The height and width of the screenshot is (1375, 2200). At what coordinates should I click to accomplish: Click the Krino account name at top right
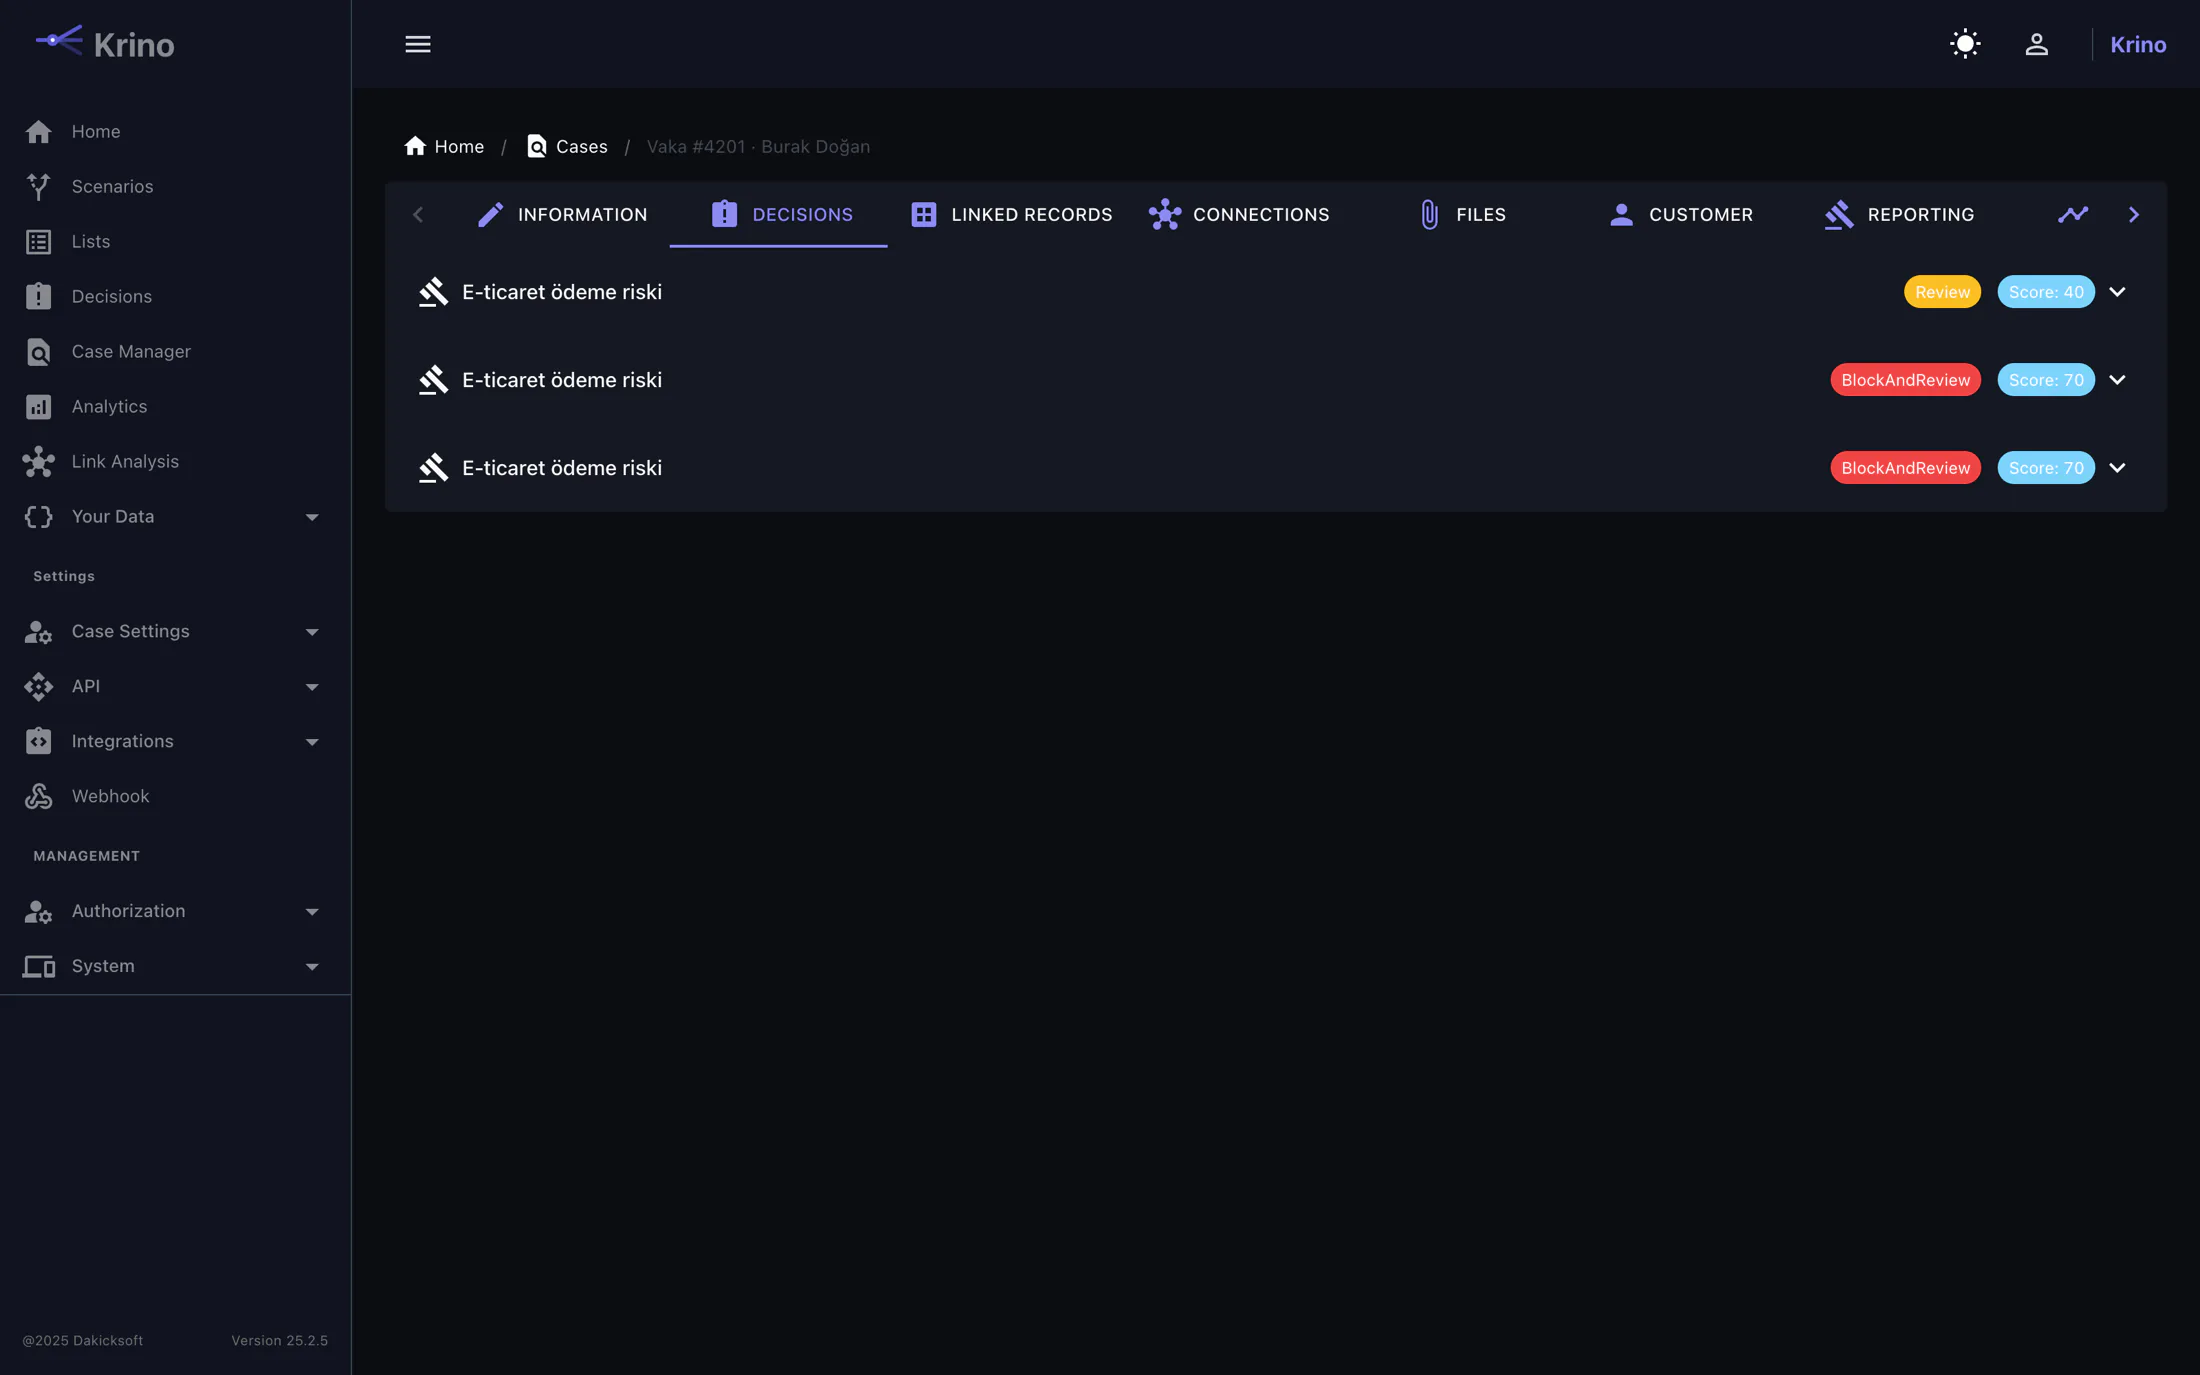(2138, 44)
